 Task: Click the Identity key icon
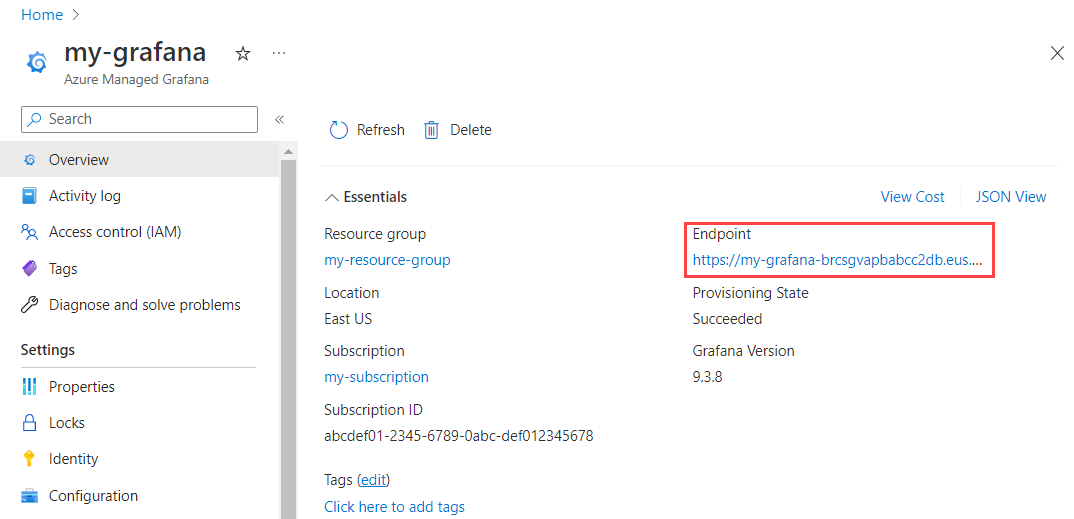coord(29,459)
